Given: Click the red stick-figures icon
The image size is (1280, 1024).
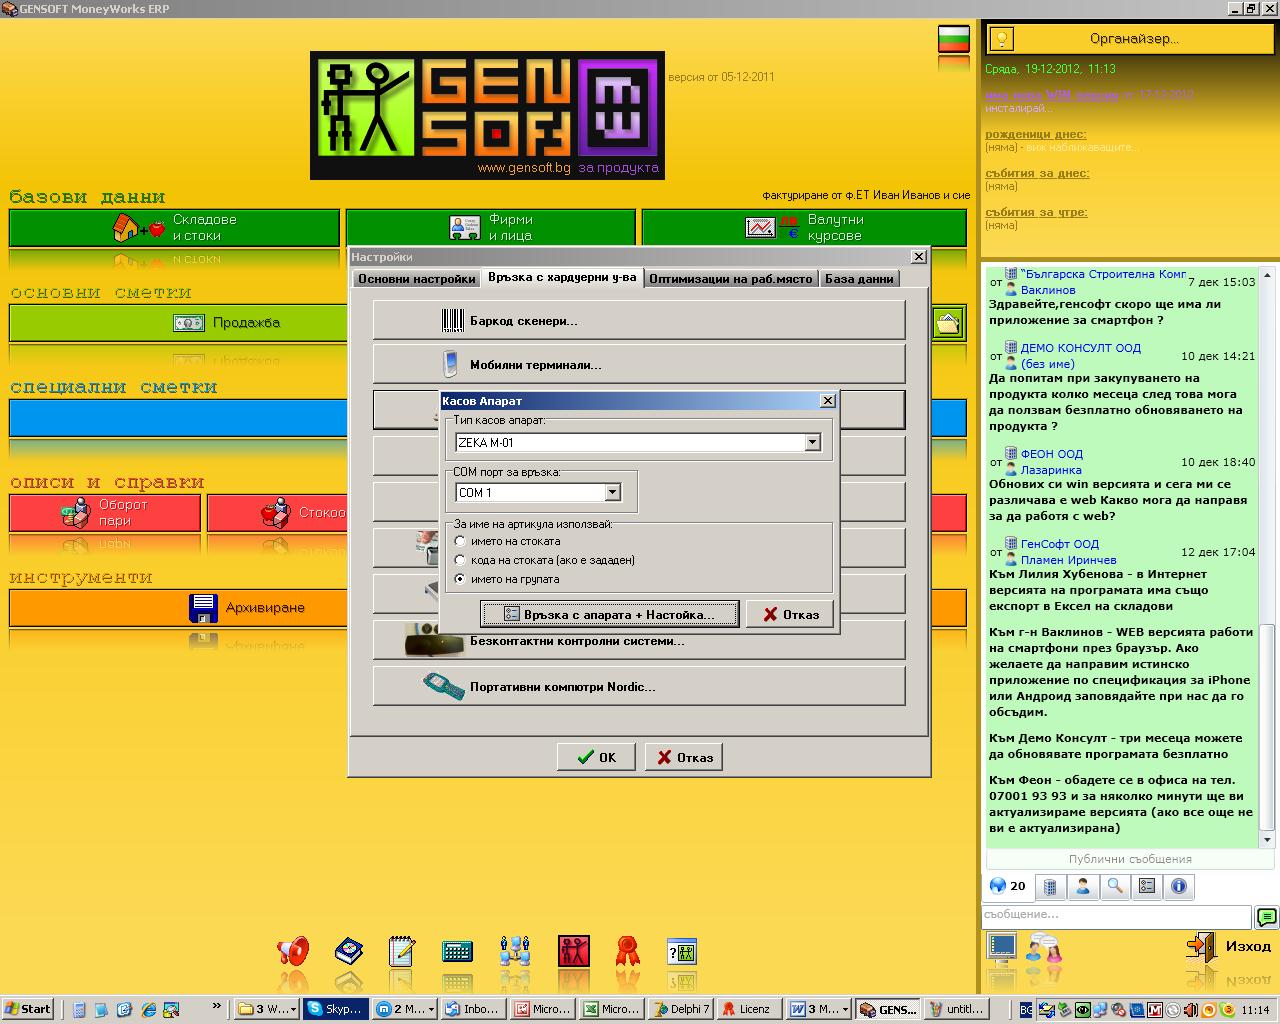Looking at the screenshot, I should click(x=574, y=950).
